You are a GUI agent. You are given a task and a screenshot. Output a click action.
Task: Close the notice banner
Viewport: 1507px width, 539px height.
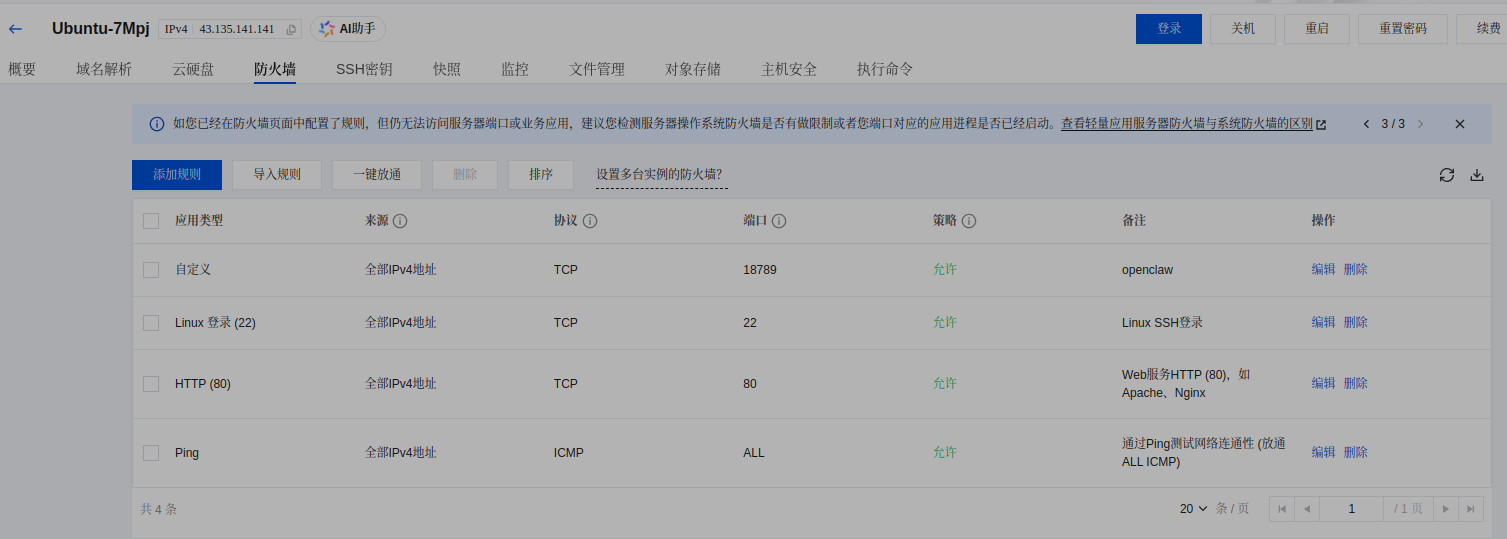click(1460, 124)
